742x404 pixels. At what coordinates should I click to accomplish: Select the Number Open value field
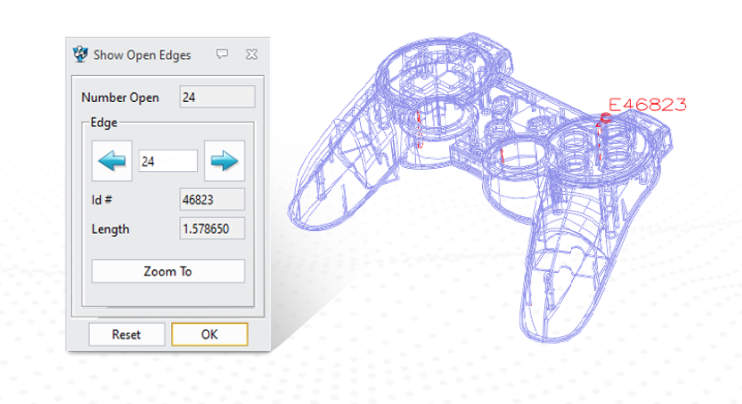(x=217, y=97)
